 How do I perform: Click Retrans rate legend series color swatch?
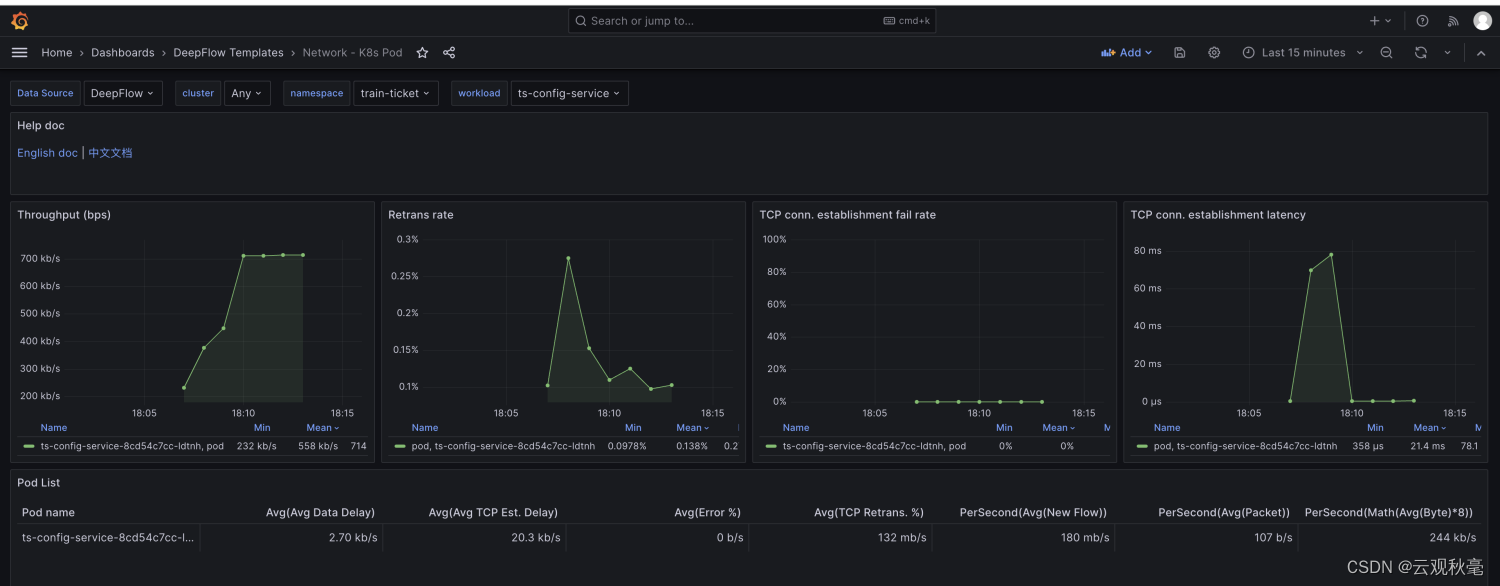pyautogui.click(x=400, y=446)
